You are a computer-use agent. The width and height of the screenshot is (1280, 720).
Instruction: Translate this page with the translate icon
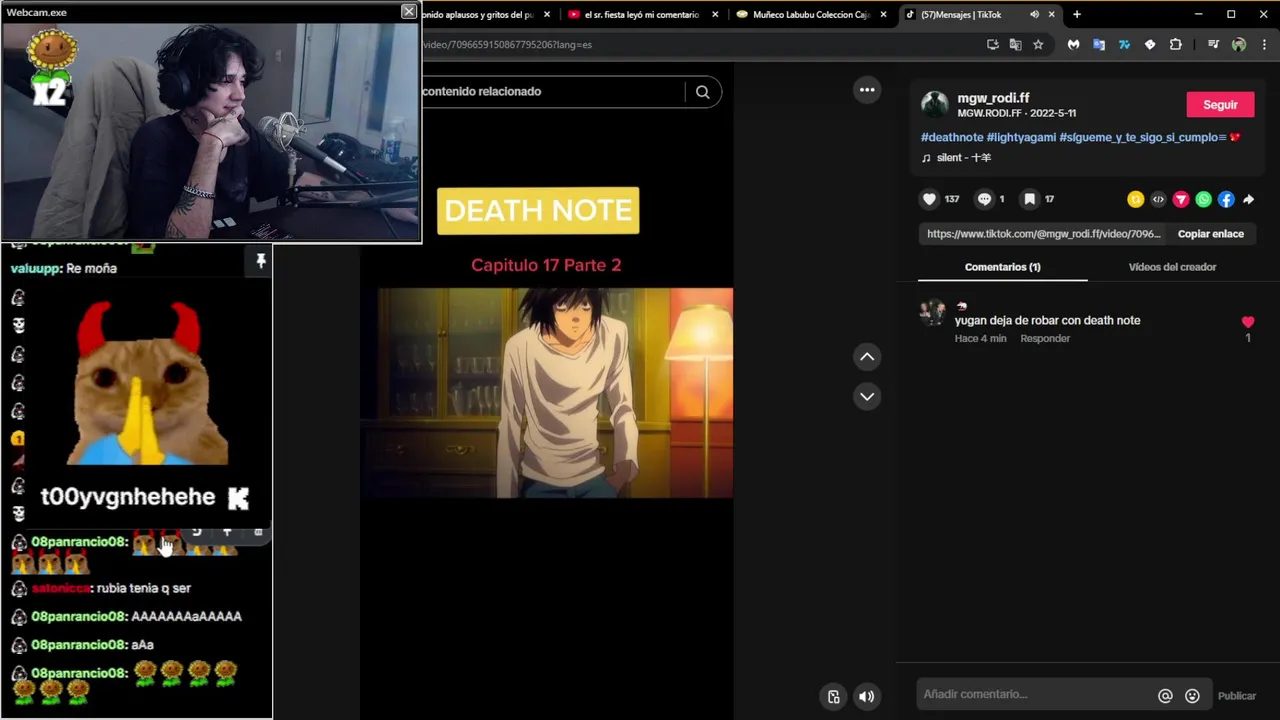1015,45
